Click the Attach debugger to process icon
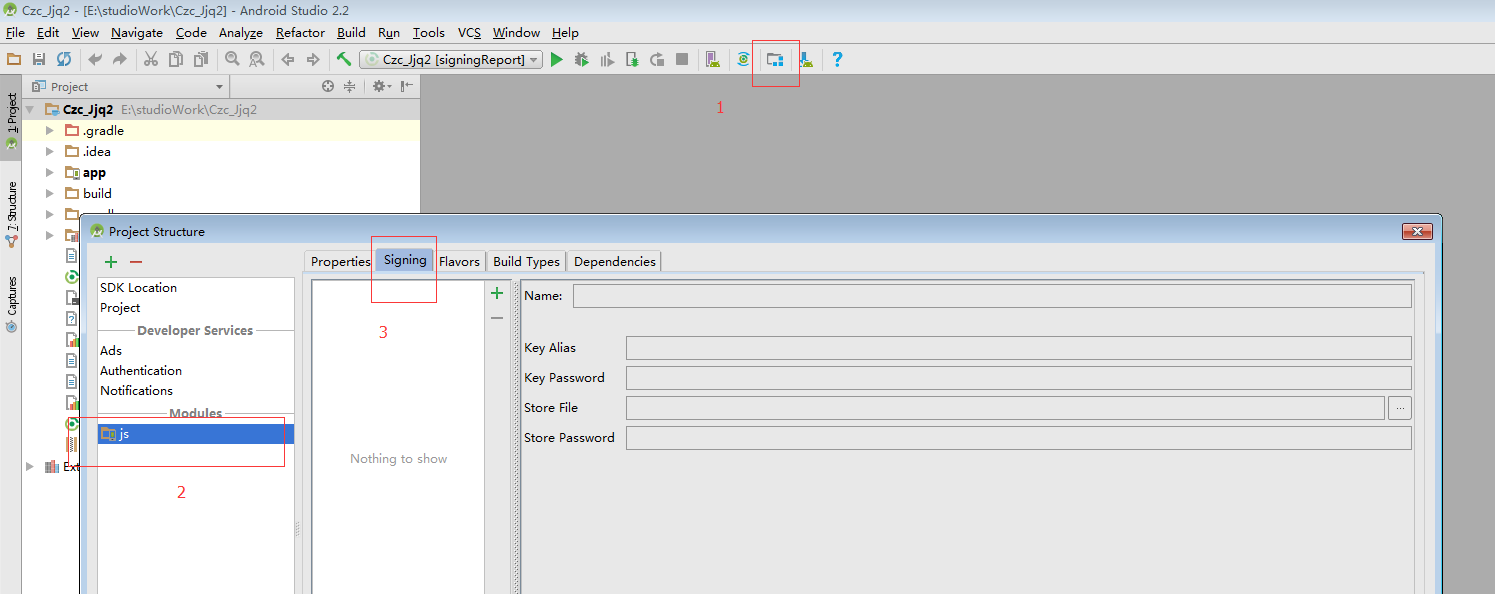 (632, 60)
